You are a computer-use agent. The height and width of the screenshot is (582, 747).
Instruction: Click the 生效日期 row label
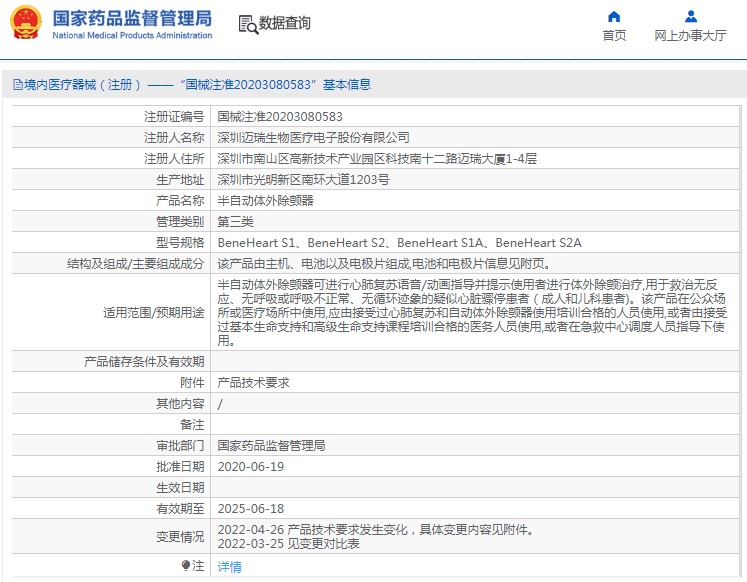(x=180, y=488)
